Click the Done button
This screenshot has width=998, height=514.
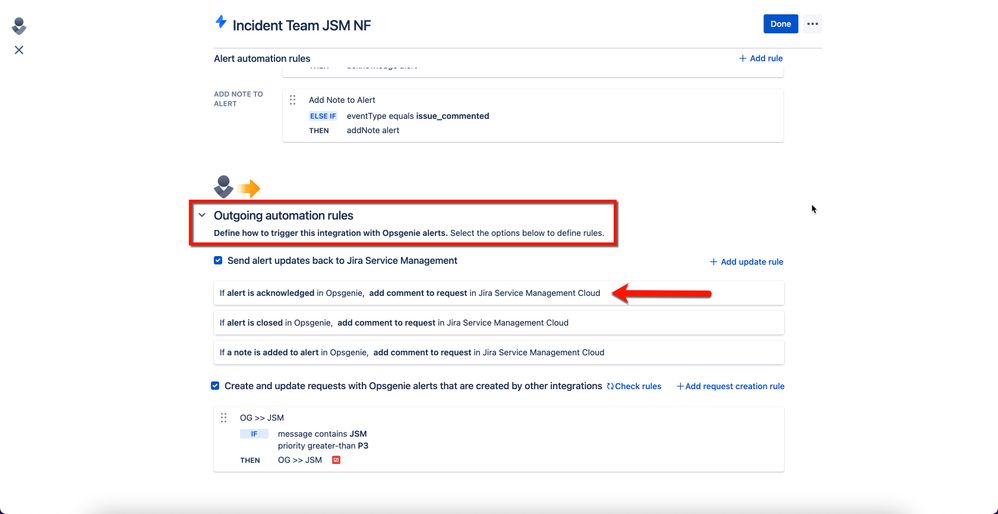tap(780, 24)
